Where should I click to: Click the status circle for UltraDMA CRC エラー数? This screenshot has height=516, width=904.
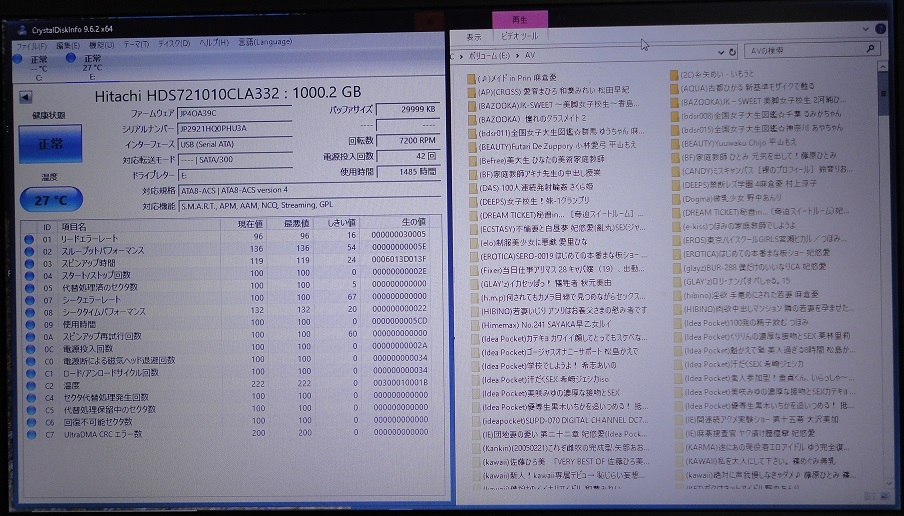(x=31, y=435)
